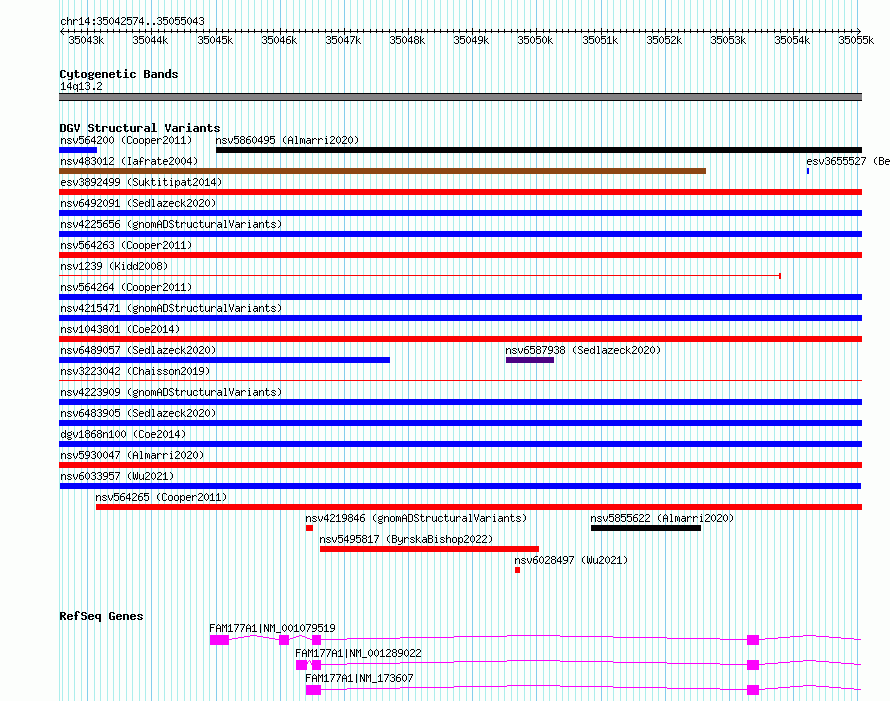This screenshot has width=890, height=701.
Task: Select the nsv5495817 (ByrskaBishop2022) red bar
Action: tap(429, 549)
